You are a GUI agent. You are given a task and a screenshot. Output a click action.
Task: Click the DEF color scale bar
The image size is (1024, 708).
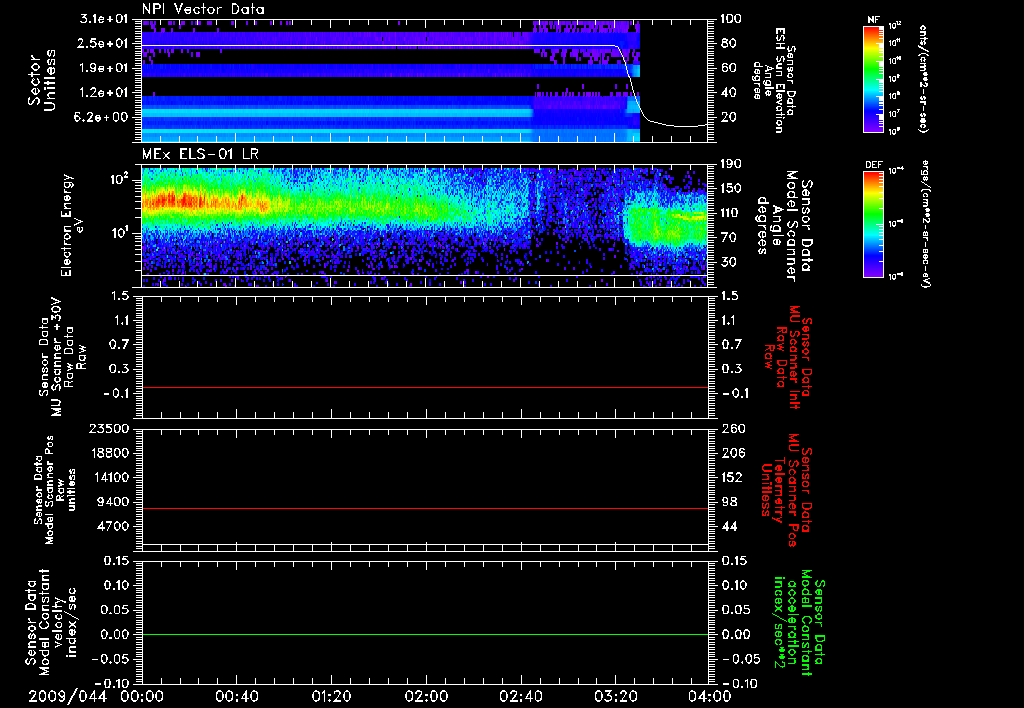click(874, 224)
